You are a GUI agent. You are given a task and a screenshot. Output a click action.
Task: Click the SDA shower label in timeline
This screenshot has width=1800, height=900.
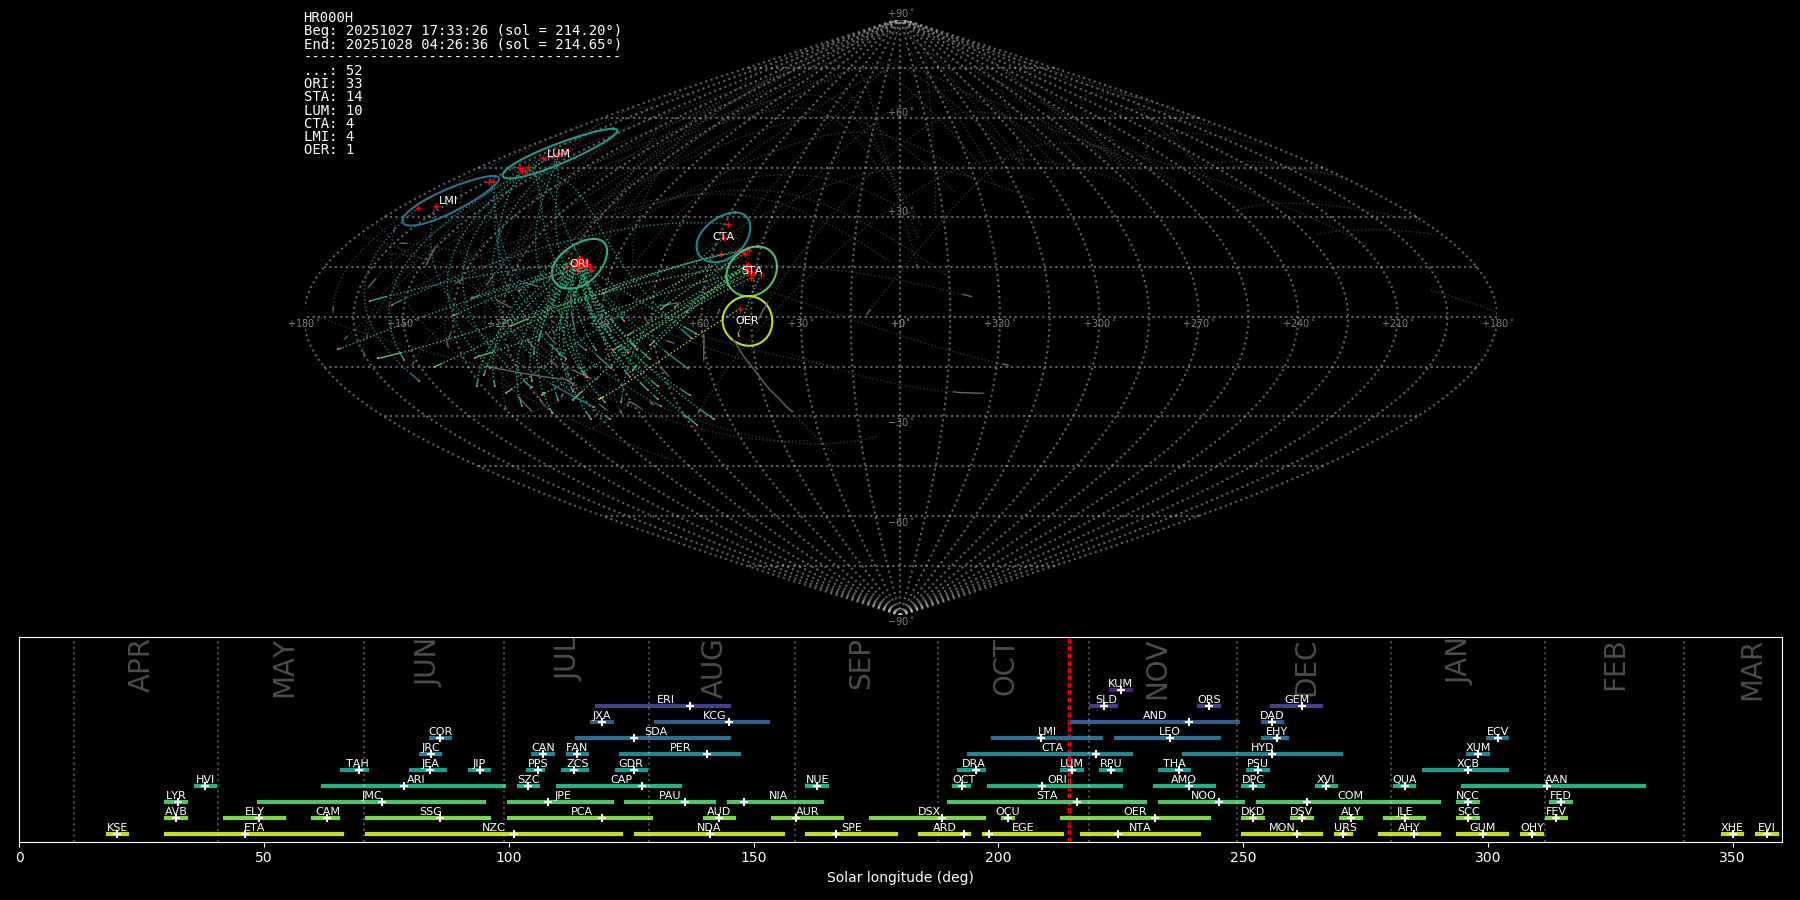pos(656,732)
